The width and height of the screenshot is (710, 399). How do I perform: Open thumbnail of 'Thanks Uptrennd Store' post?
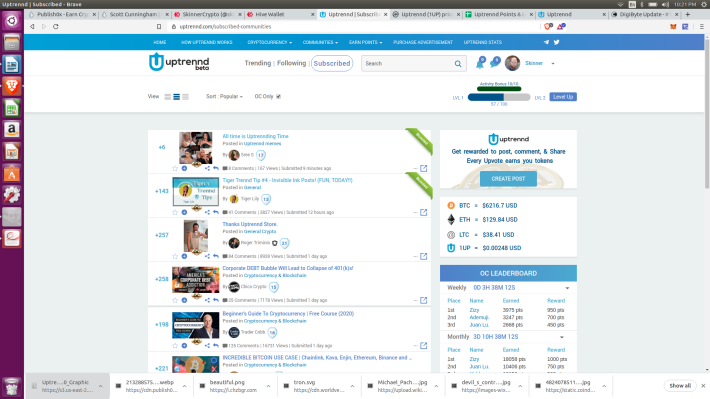[x=196, y=236]
